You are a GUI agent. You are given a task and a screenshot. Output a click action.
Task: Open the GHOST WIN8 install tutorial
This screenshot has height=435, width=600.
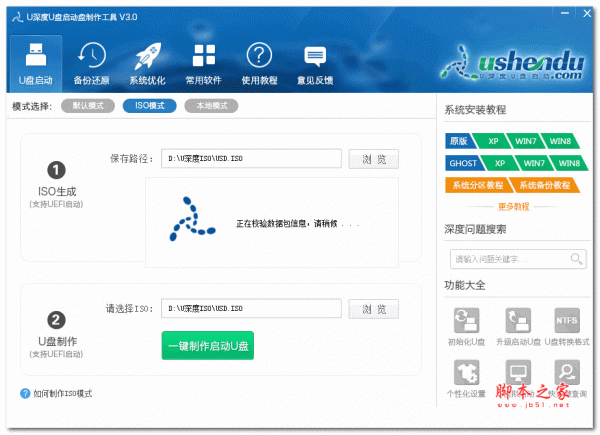coord(569,163)
